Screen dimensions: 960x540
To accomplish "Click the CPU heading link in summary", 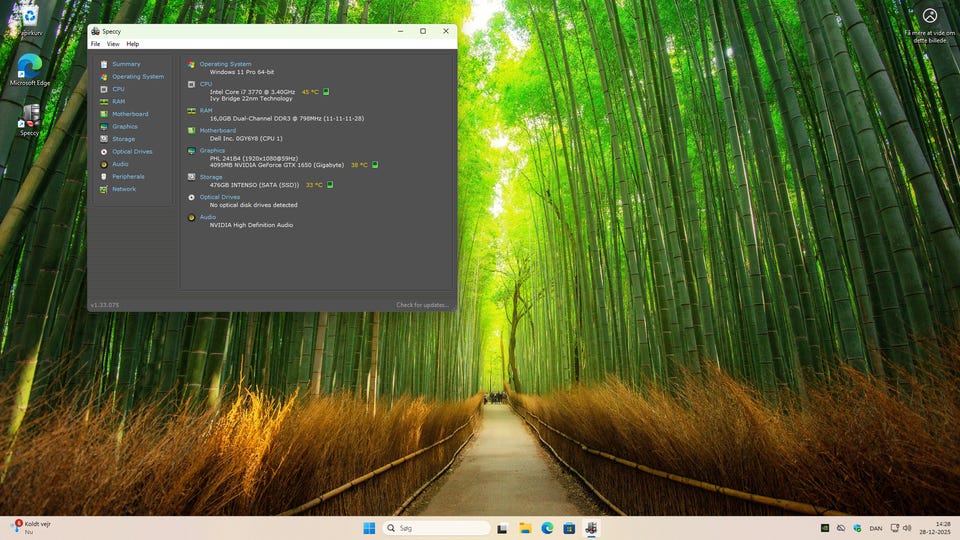I will 205,84.
